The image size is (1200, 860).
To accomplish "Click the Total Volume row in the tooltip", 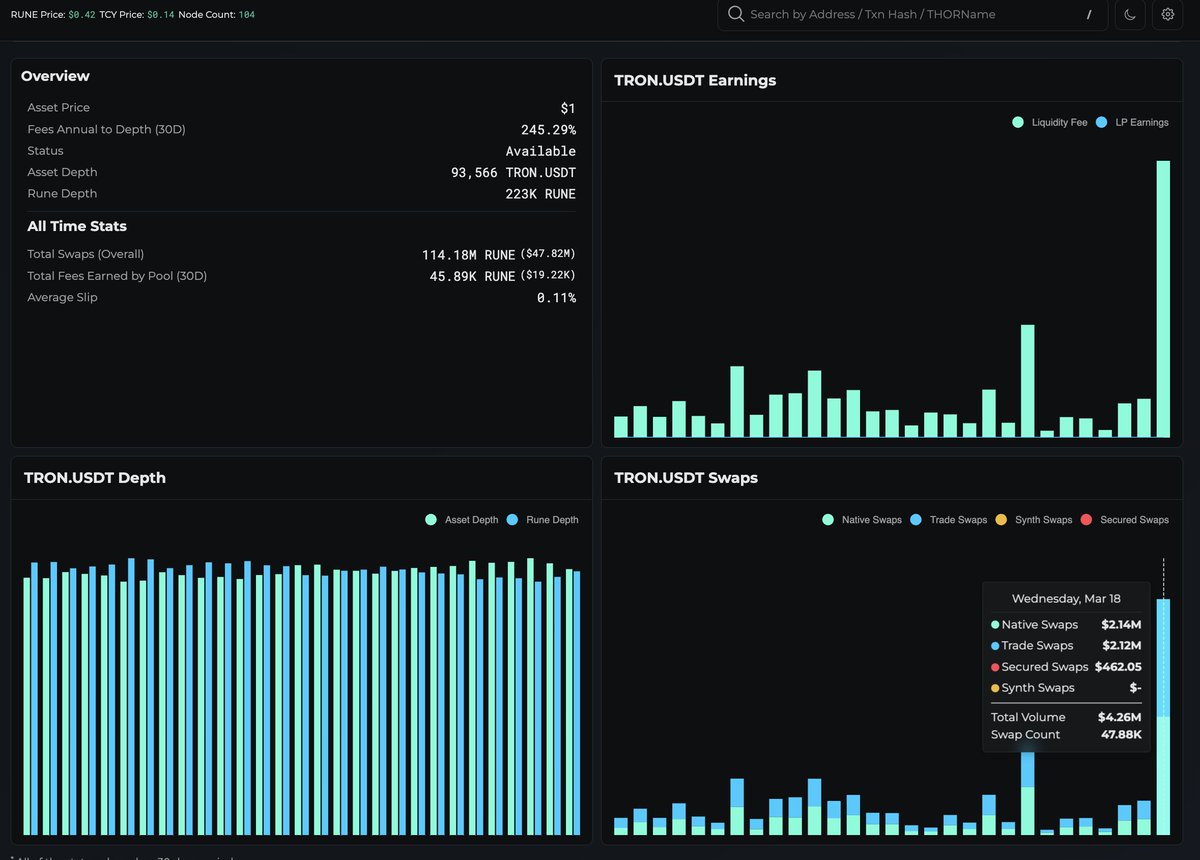I will pyautogui.click(x=1065, y=717).
